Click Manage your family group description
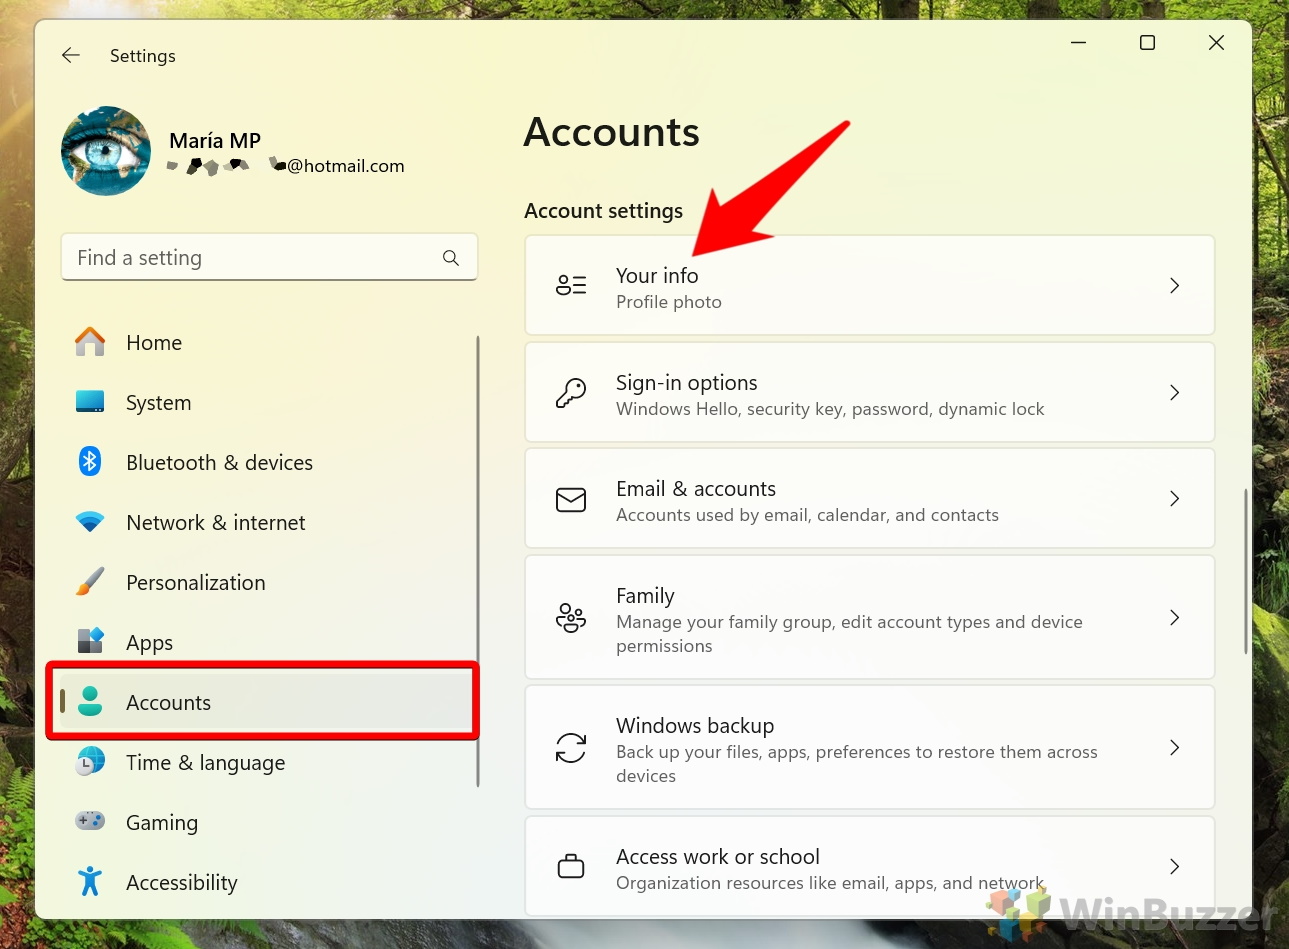Image resolution: width=1289 pixels, height=949 pixels. (x=849, y=634)
